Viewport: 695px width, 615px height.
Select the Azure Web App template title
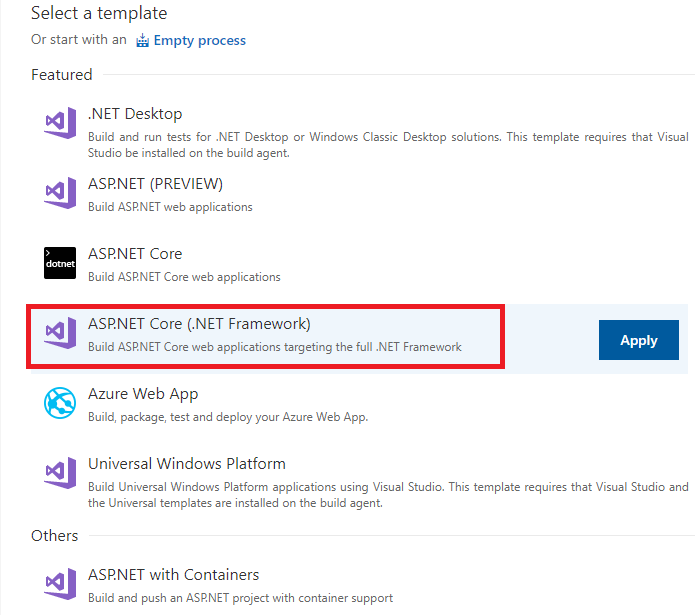click(x=143, y=394)
